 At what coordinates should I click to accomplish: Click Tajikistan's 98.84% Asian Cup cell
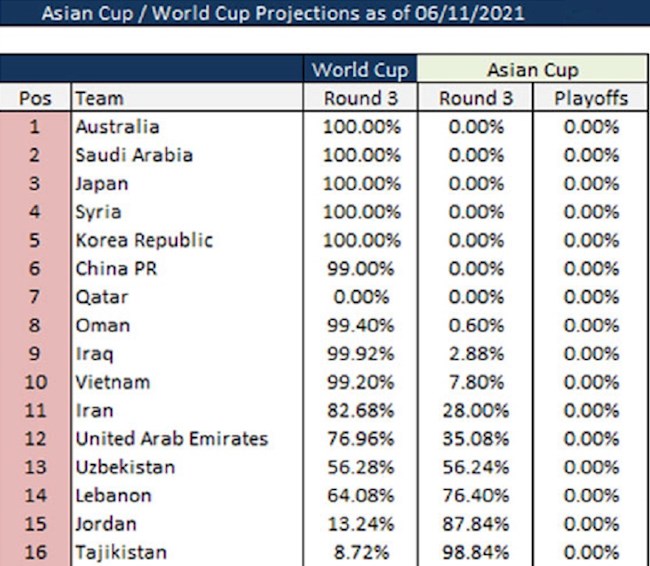coord(475,552)
